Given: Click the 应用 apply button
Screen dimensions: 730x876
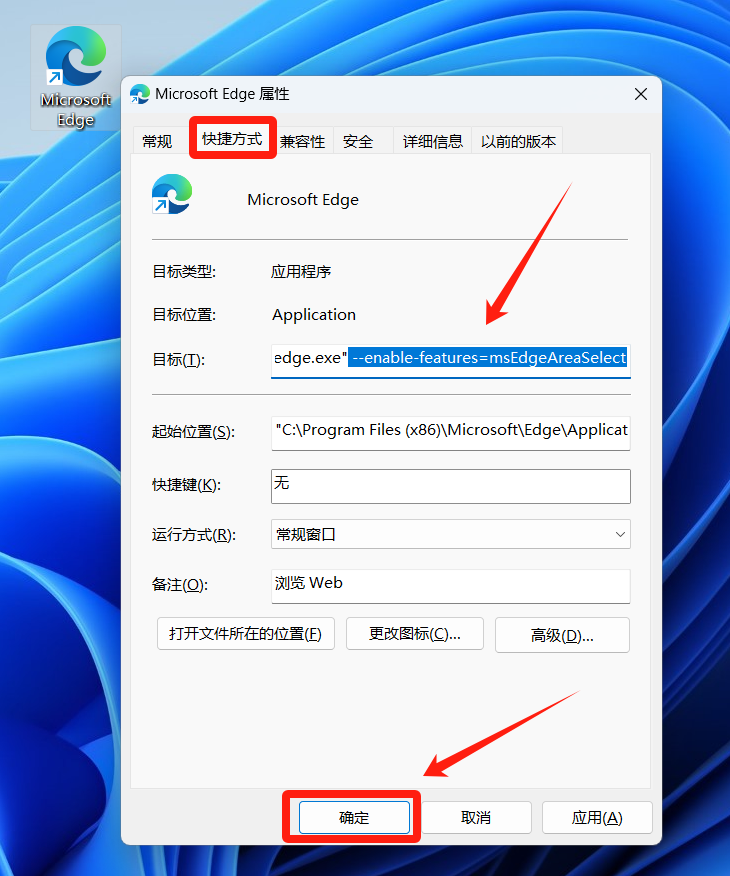Looking at the screenshot, I should [597, 817].
